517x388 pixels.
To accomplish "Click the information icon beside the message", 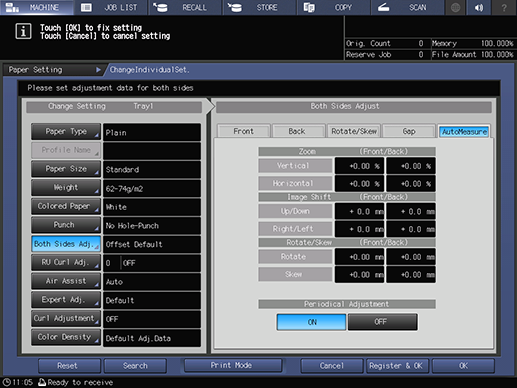I will click(23, 32).
